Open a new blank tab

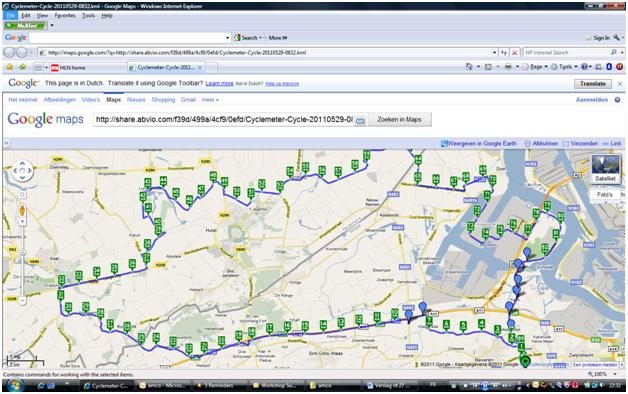pos(211,67)
